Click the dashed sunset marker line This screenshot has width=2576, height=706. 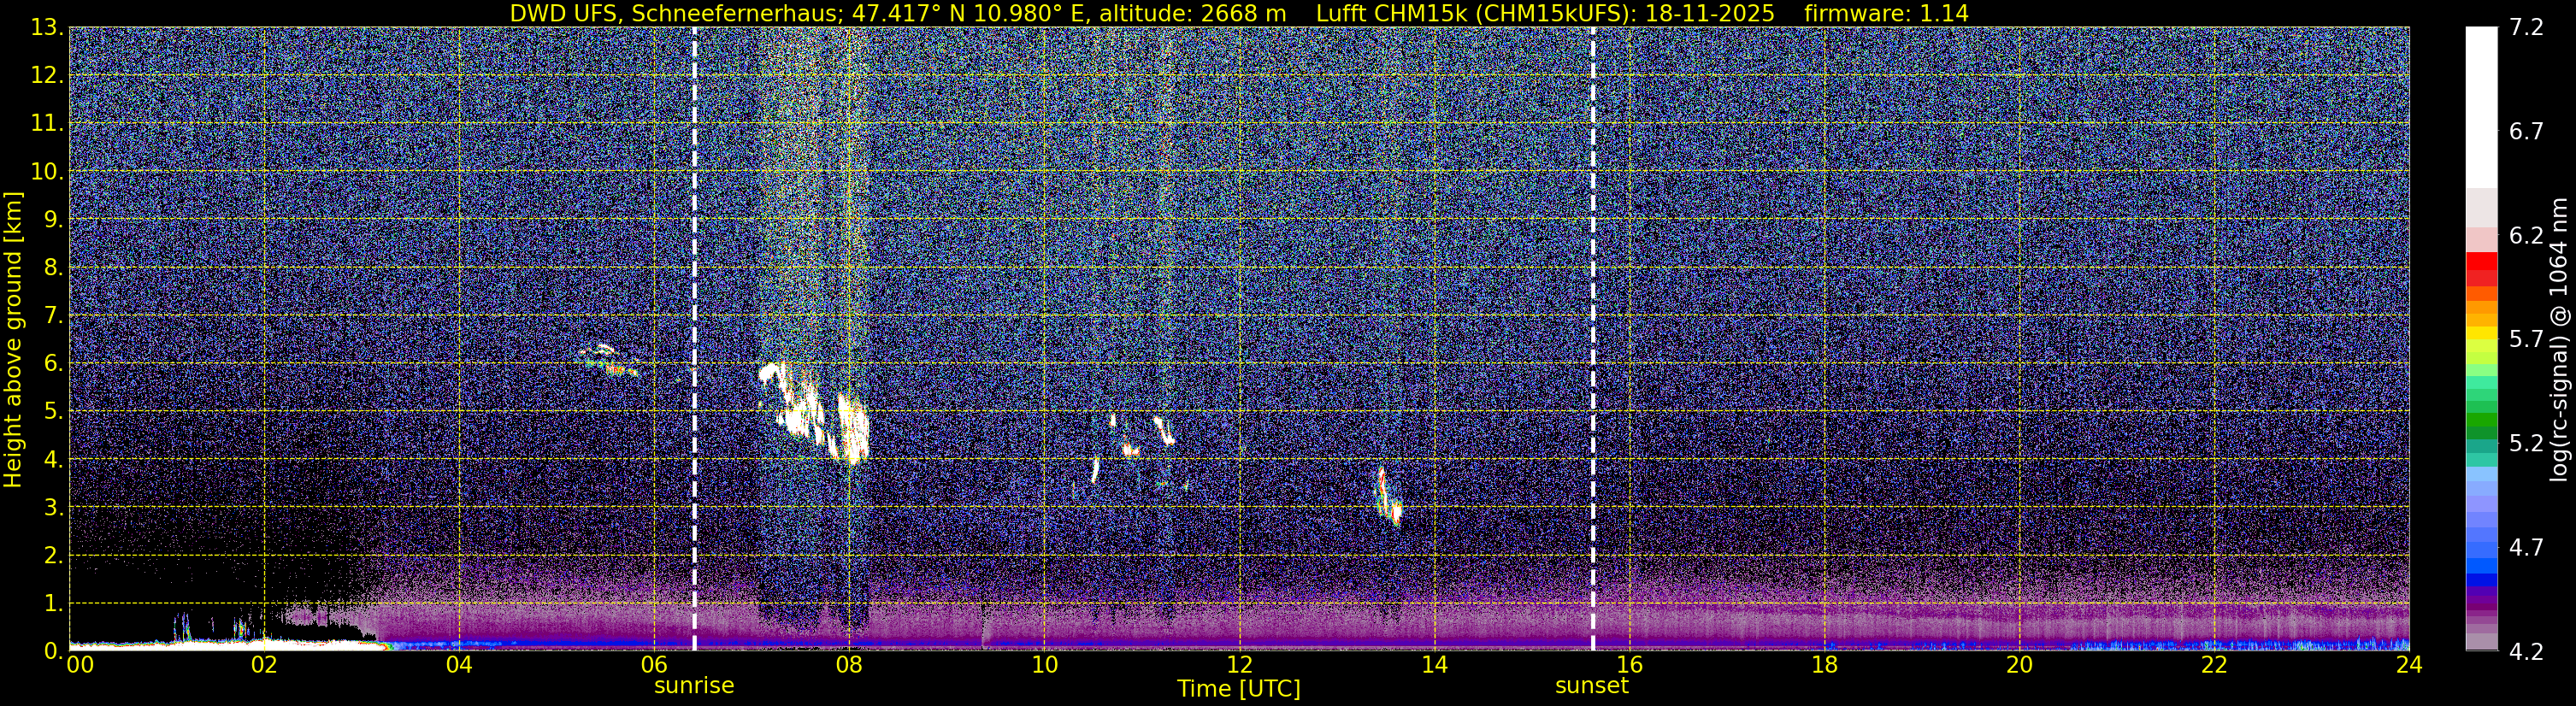coord(1592,338)
